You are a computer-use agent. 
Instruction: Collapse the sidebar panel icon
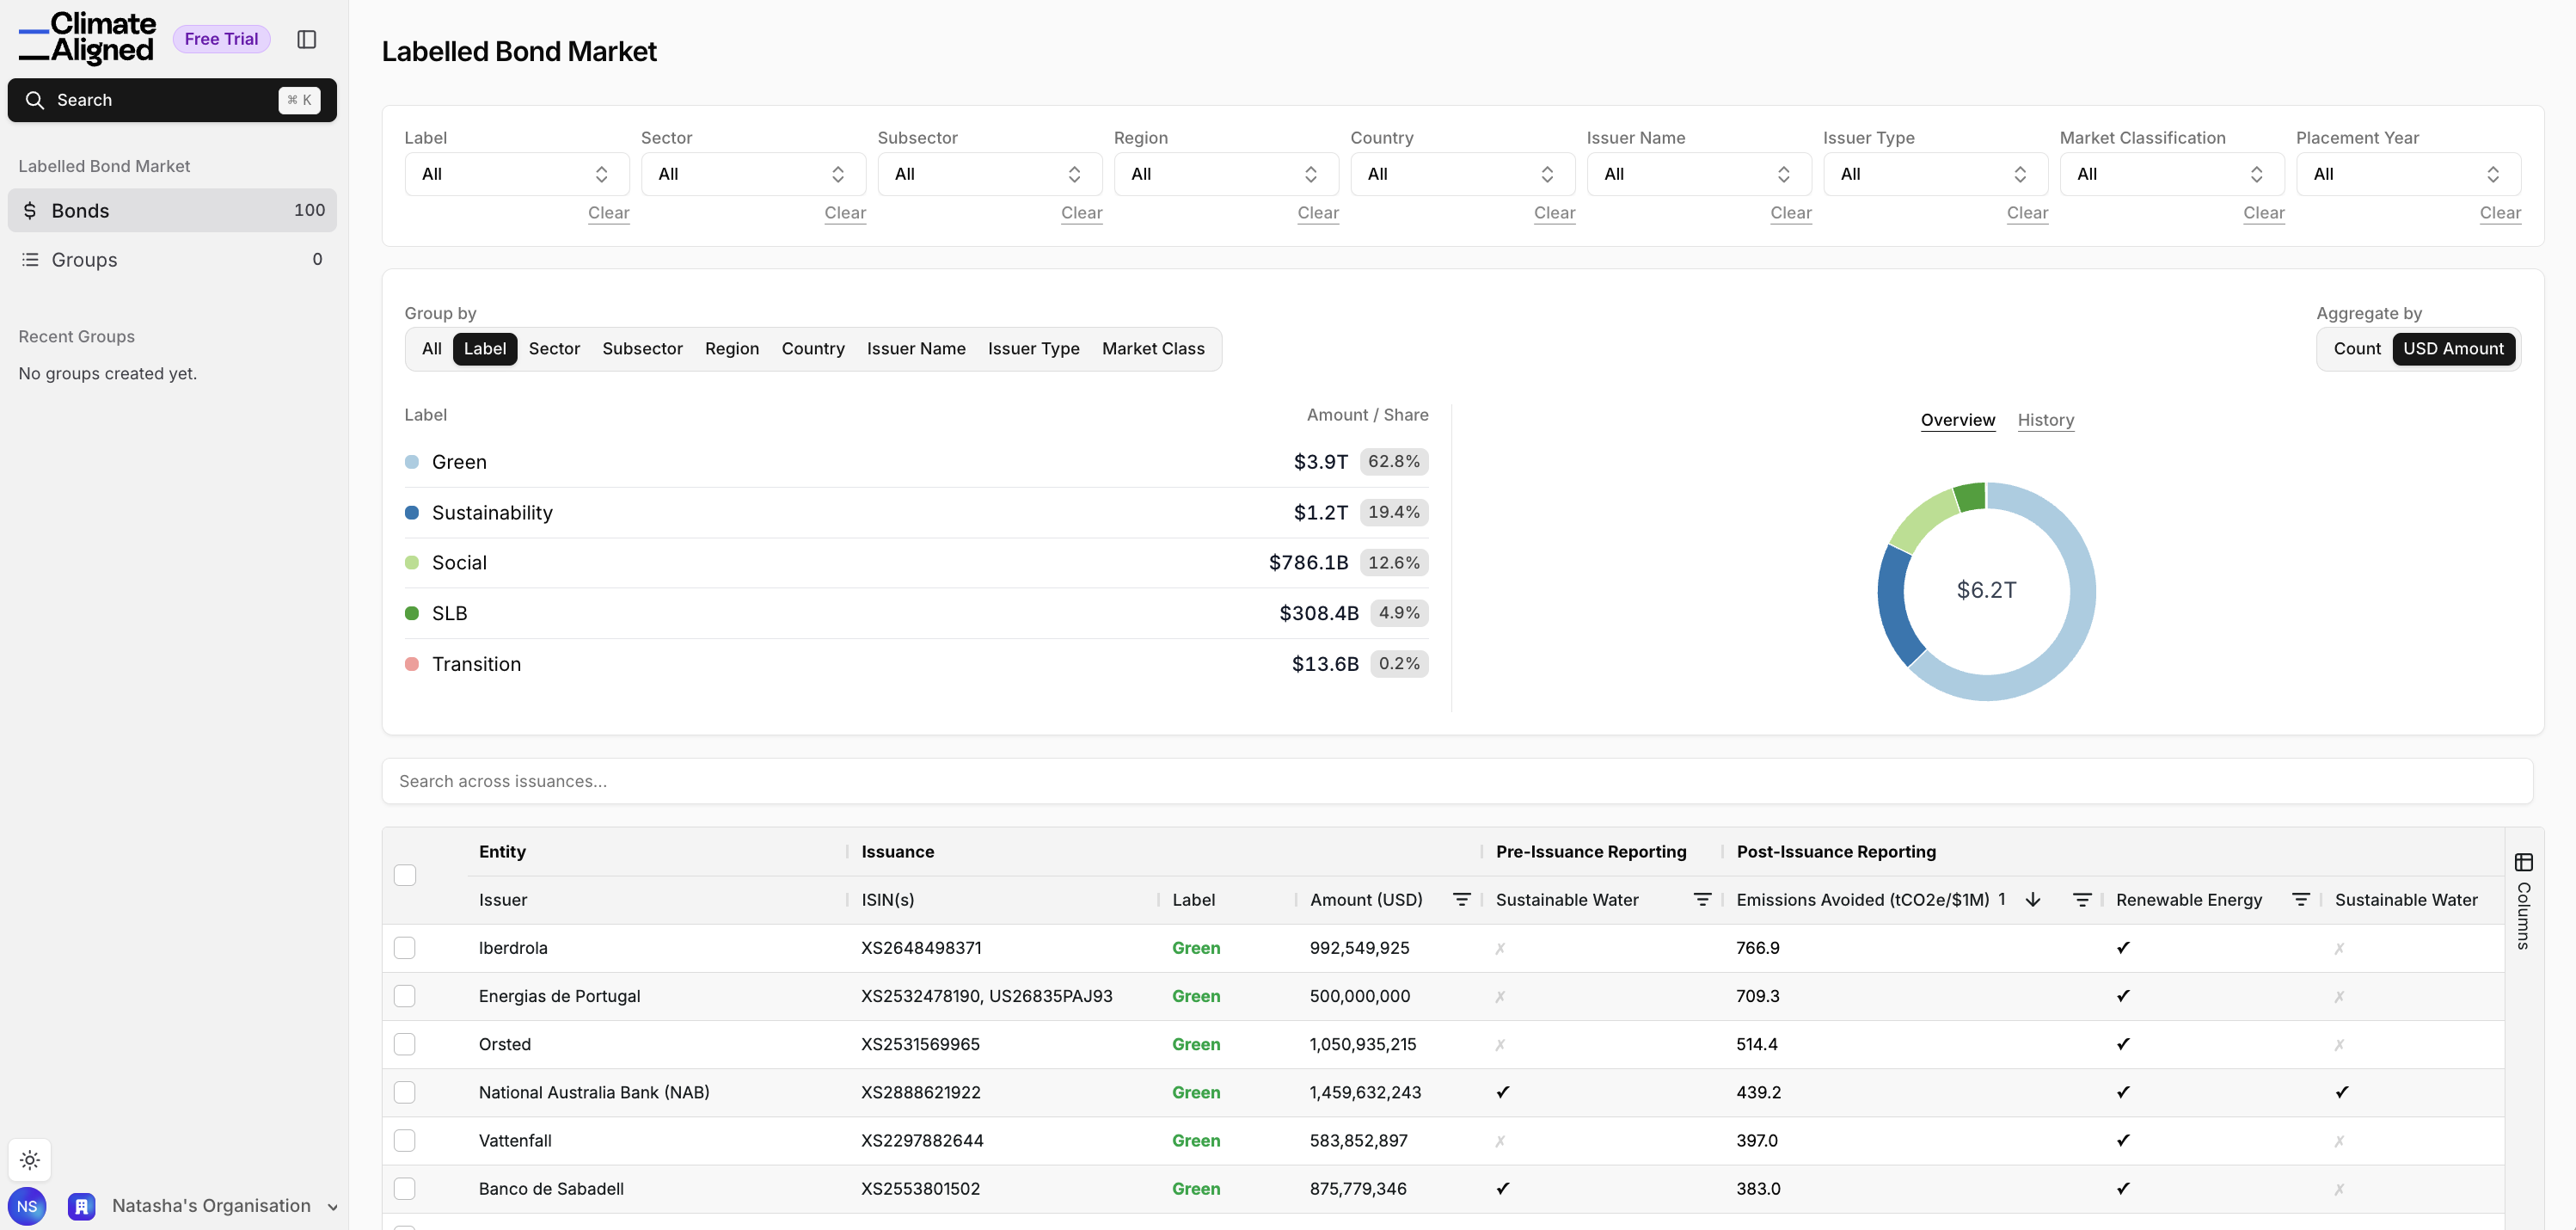click(x=307, y=39)
